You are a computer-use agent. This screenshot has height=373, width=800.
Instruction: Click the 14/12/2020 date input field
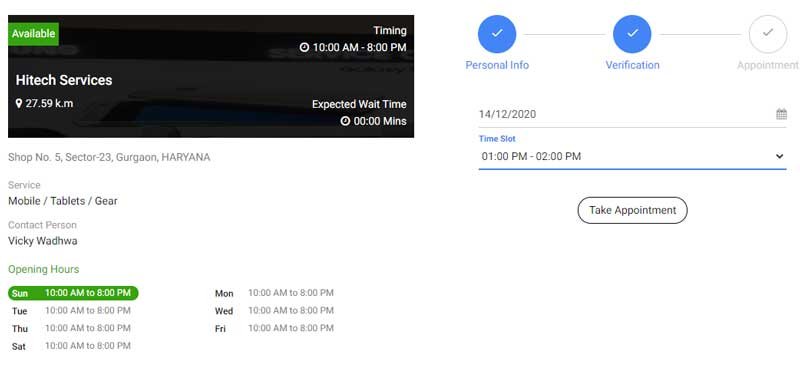(632, 114)
